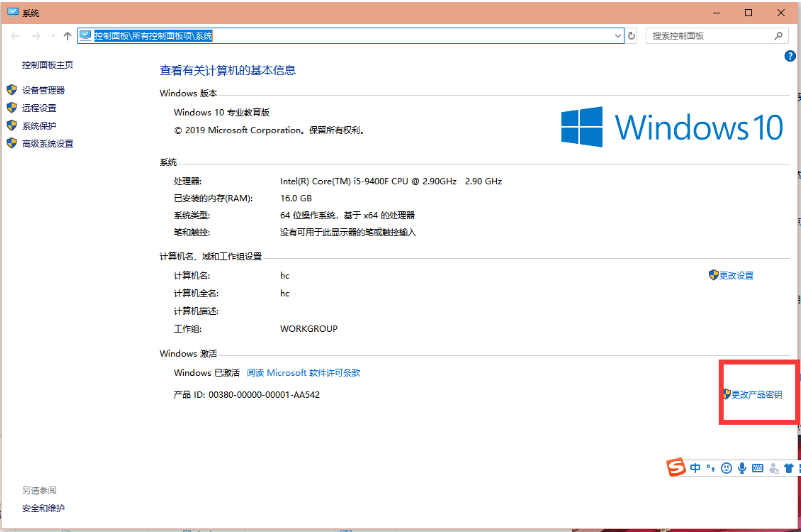Open 远程设置 in the sidebar

pyautogui.click(x=39, y=108)
